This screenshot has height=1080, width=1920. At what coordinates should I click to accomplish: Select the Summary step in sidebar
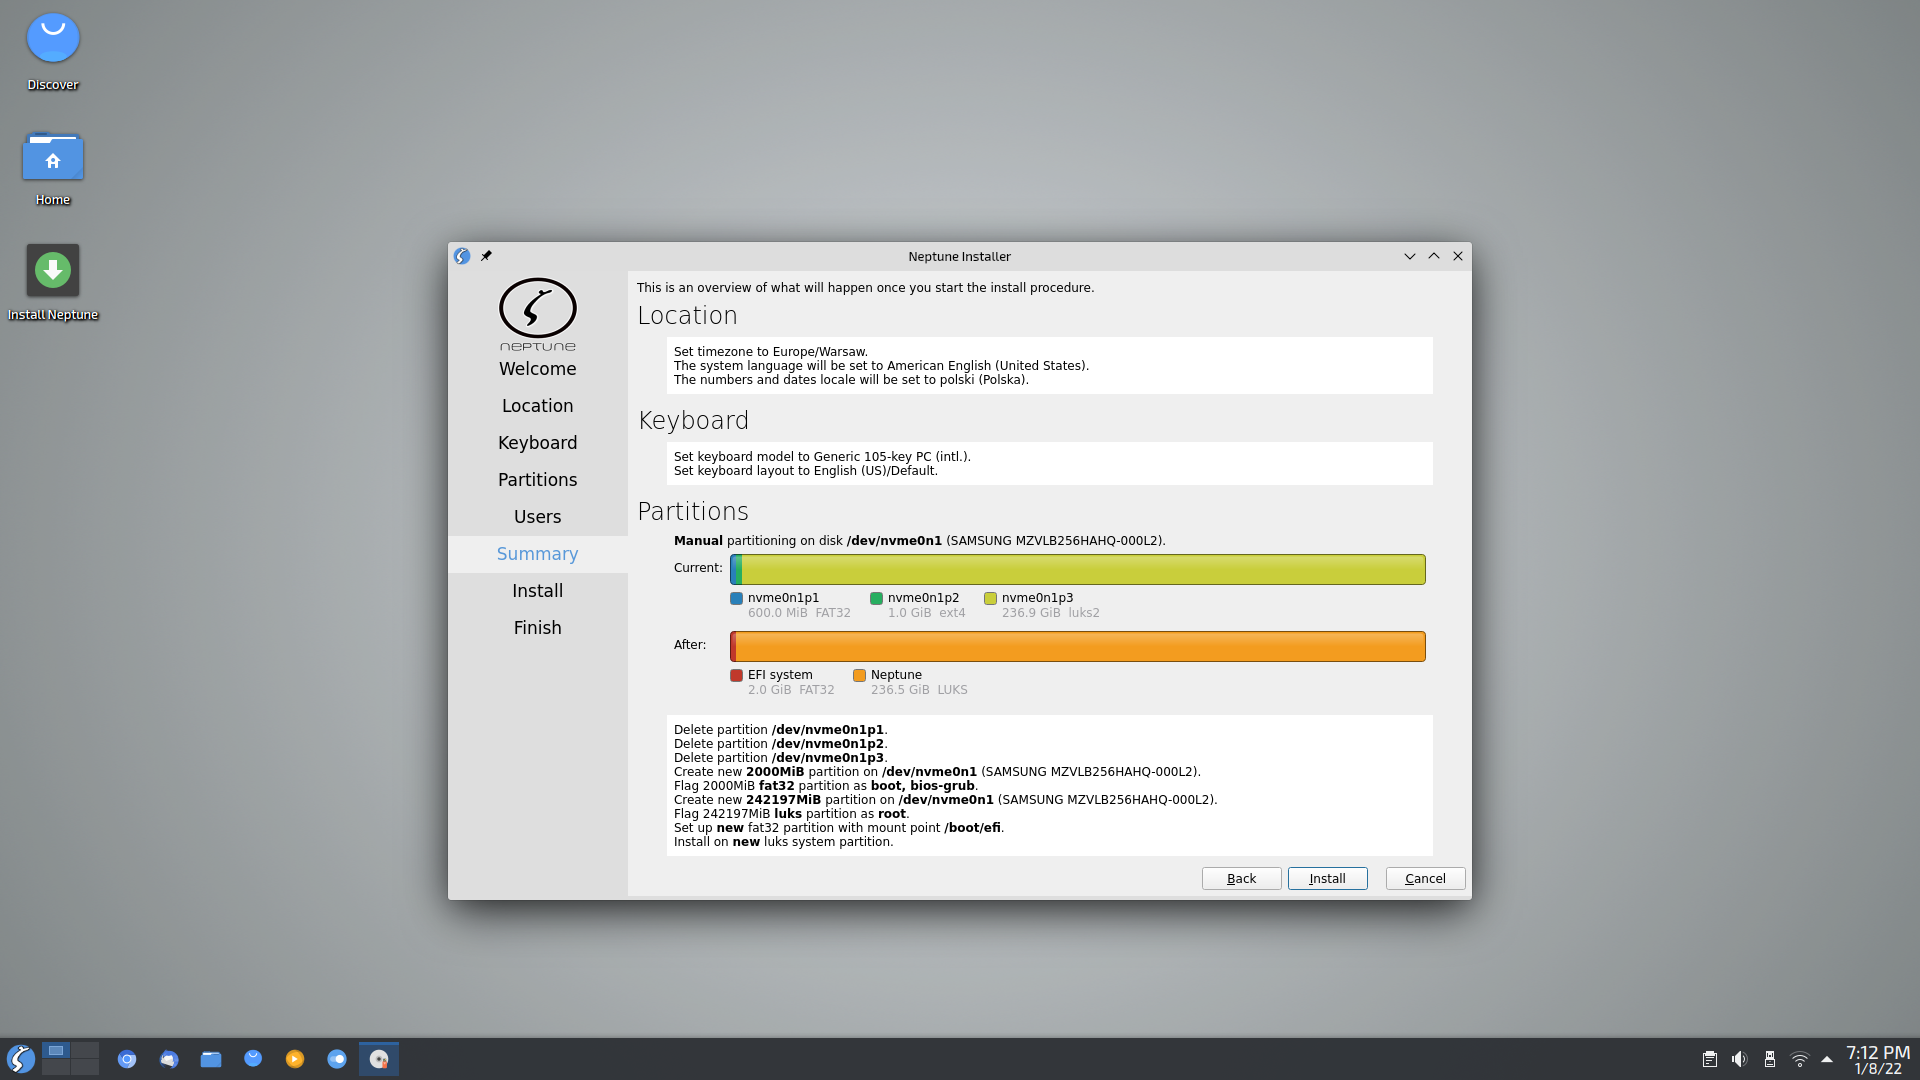[x=538, y=554]
